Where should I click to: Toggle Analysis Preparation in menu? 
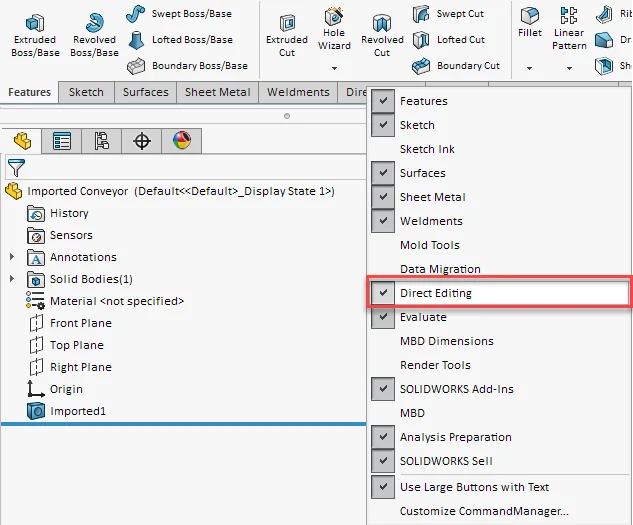click(499, 437)
